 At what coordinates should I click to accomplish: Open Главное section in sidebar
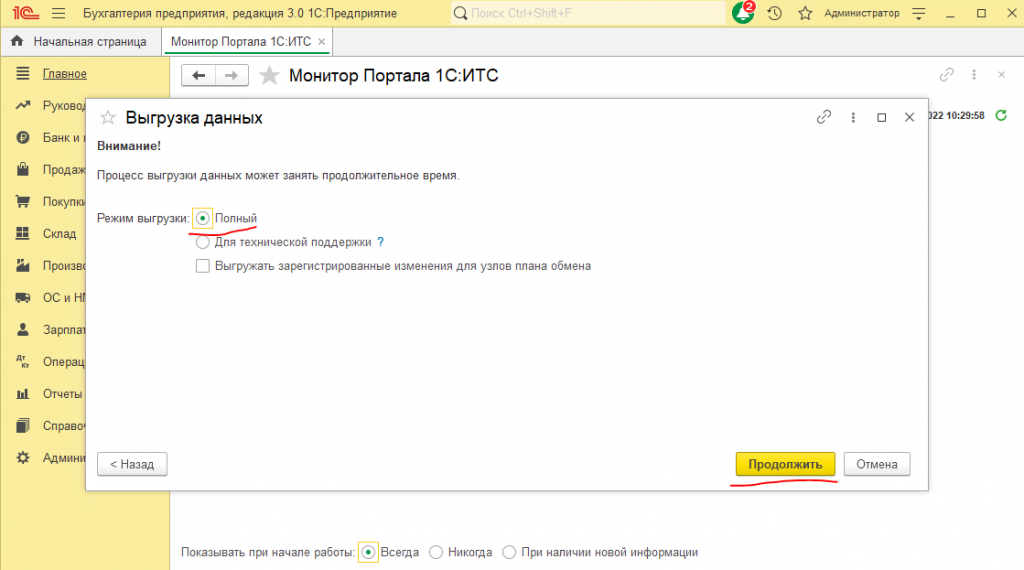tap(64, 74)
